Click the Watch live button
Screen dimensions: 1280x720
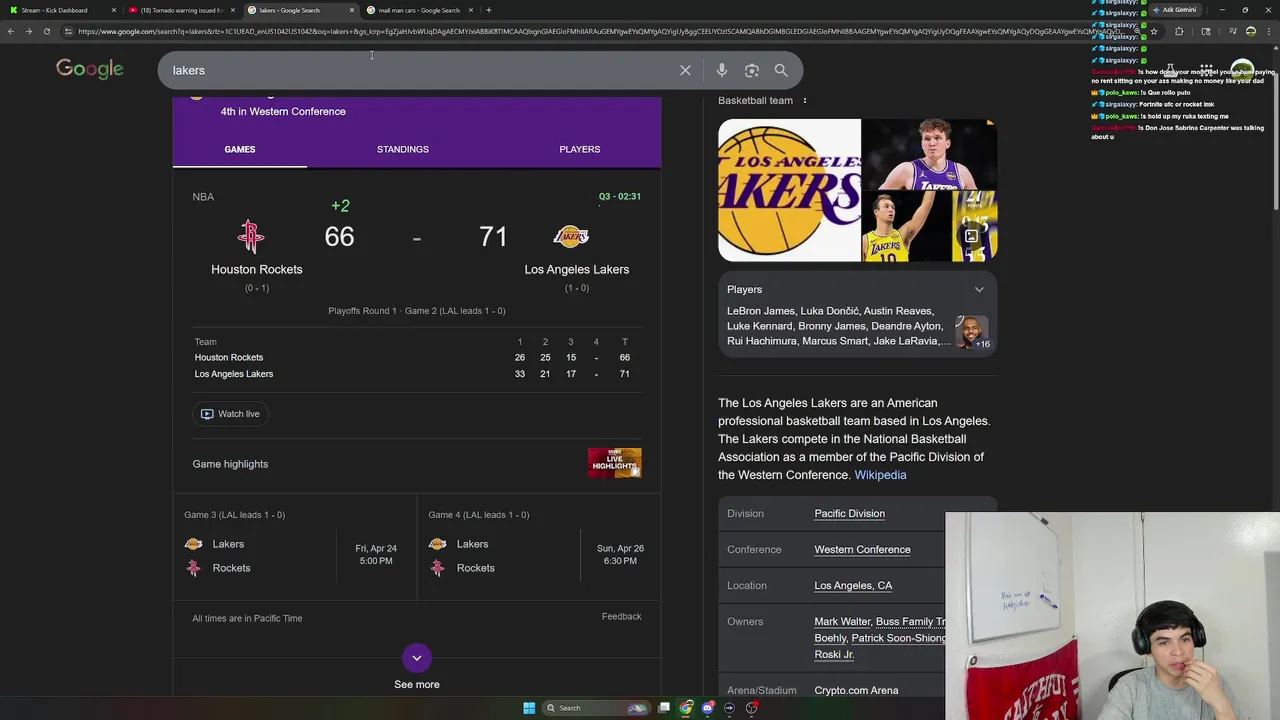tap(231, 414)
